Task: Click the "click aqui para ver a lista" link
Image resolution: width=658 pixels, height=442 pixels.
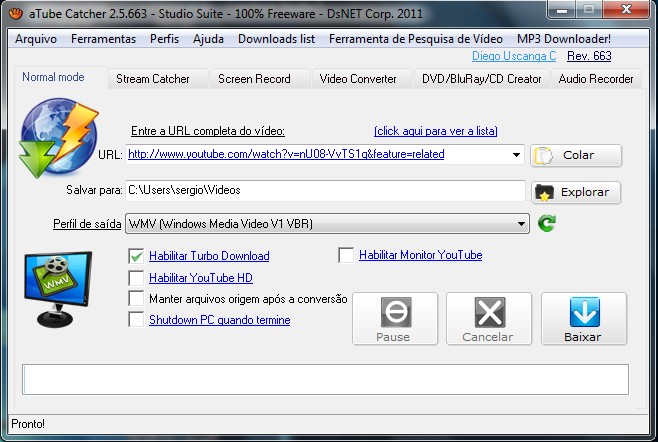Action: [x=436, y=131]
